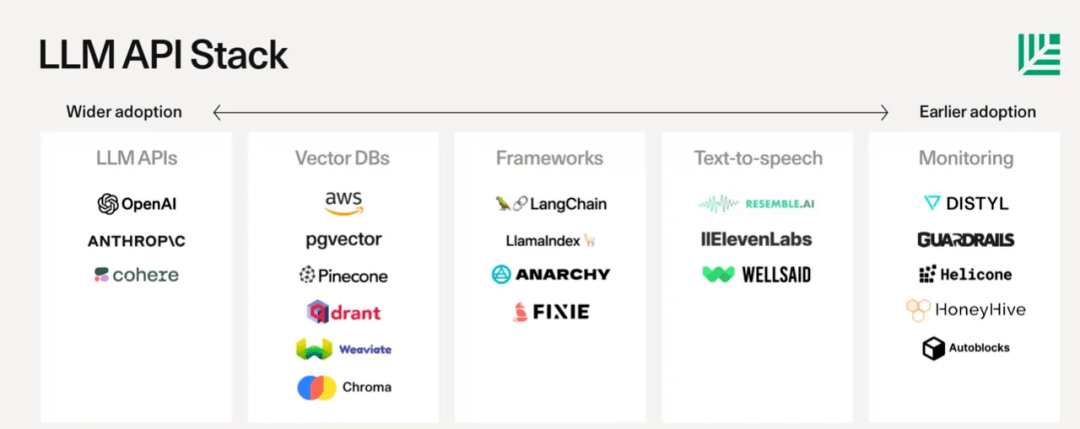
Task: Click the Anarchy logo
Action: point(550,274)
